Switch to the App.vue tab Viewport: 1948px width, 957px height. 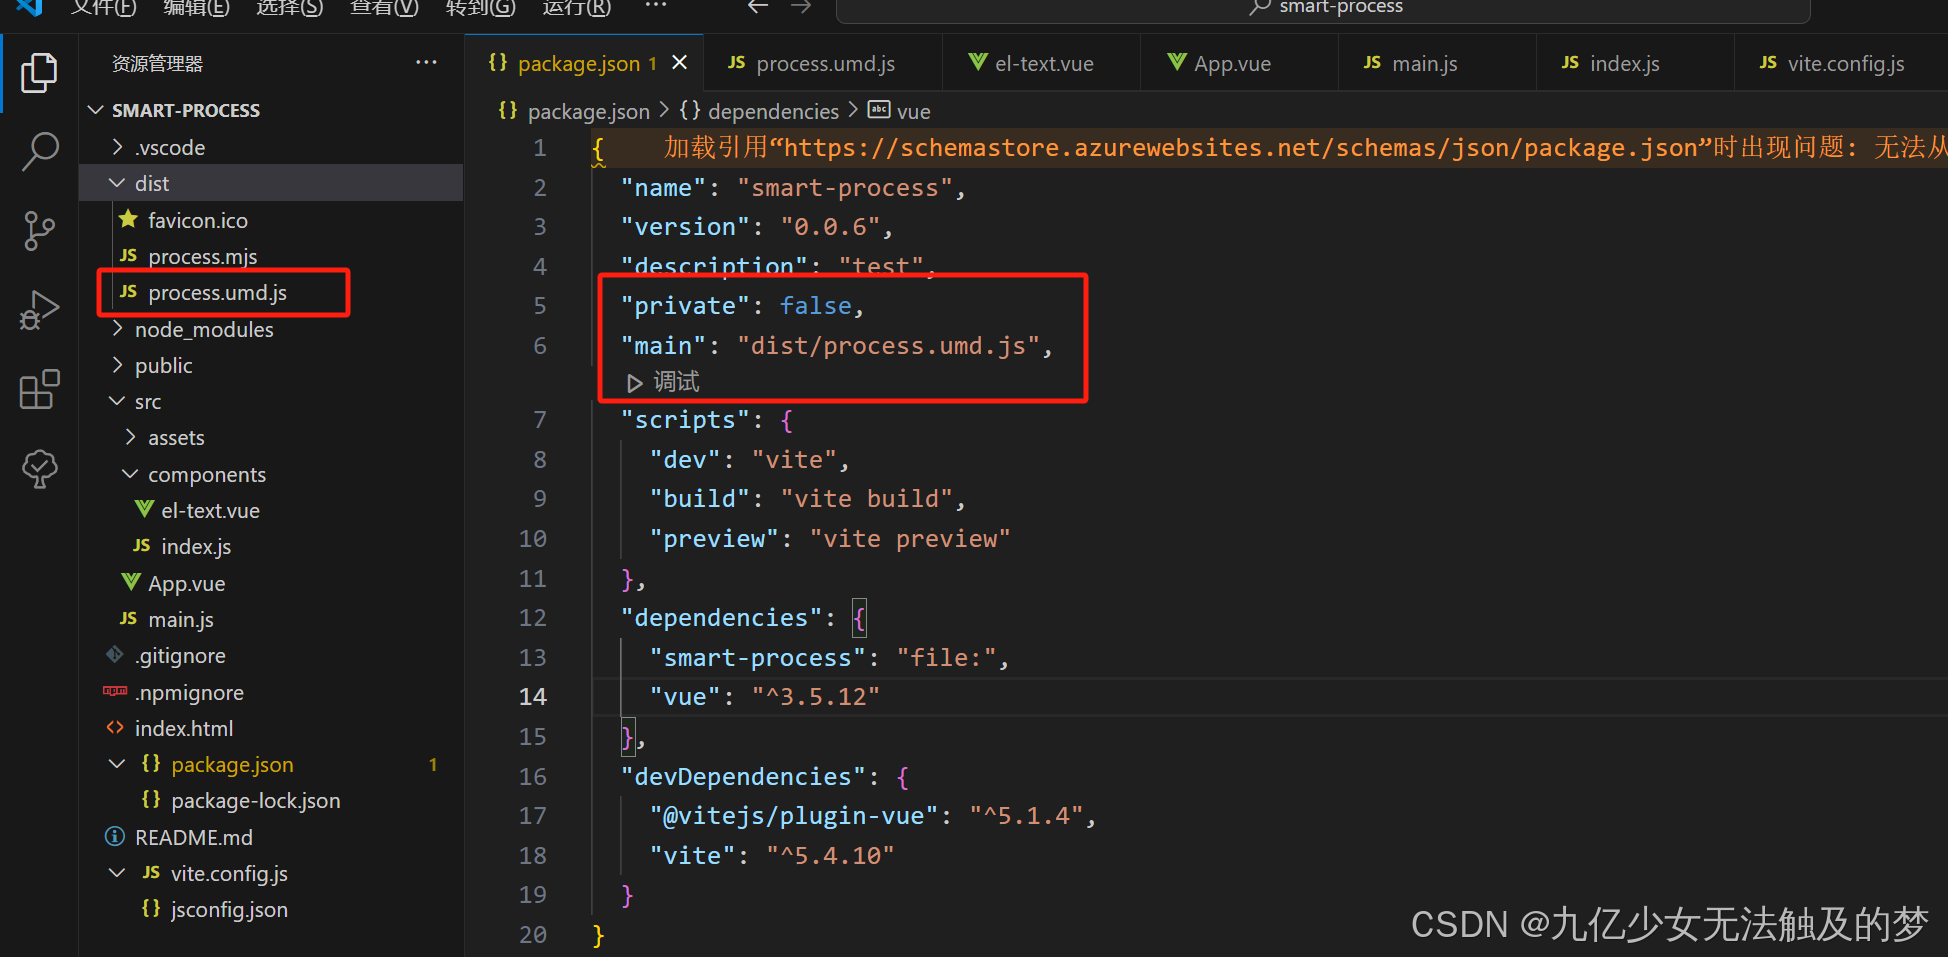pyautogui.click(x=1239, y=63)
